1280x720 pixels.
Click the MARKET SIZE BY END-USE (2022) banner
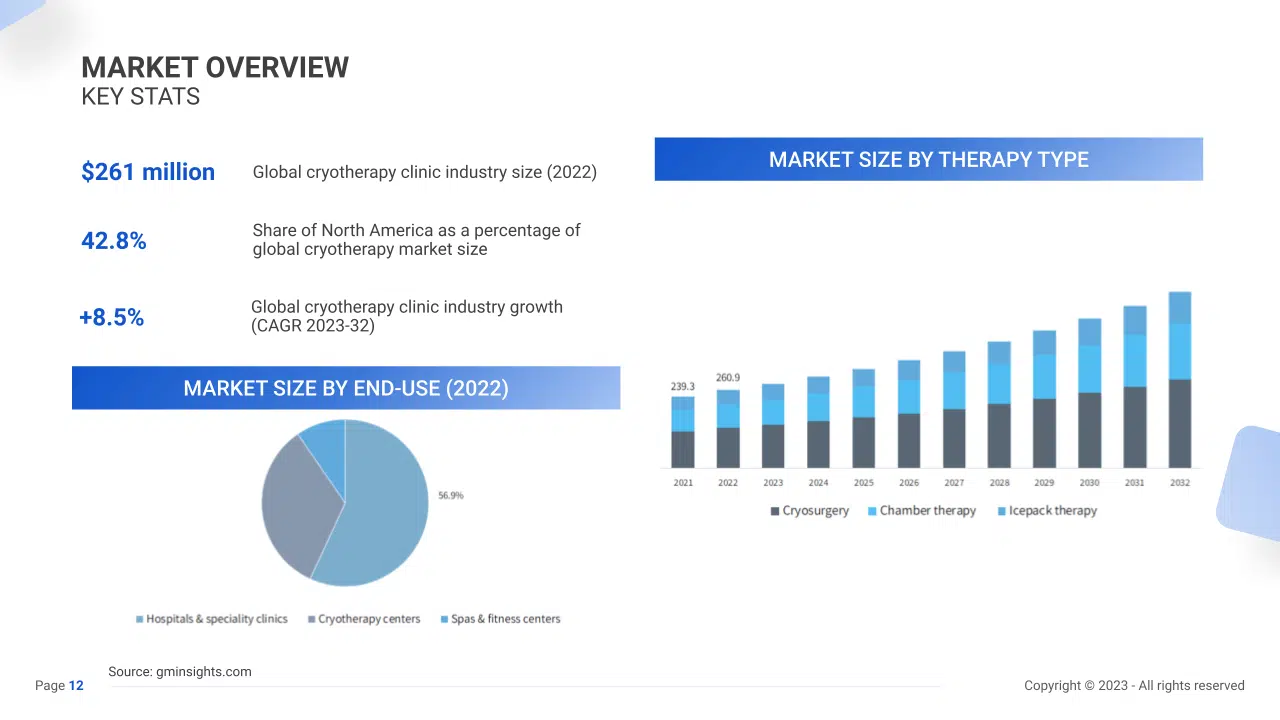point(346,388)
